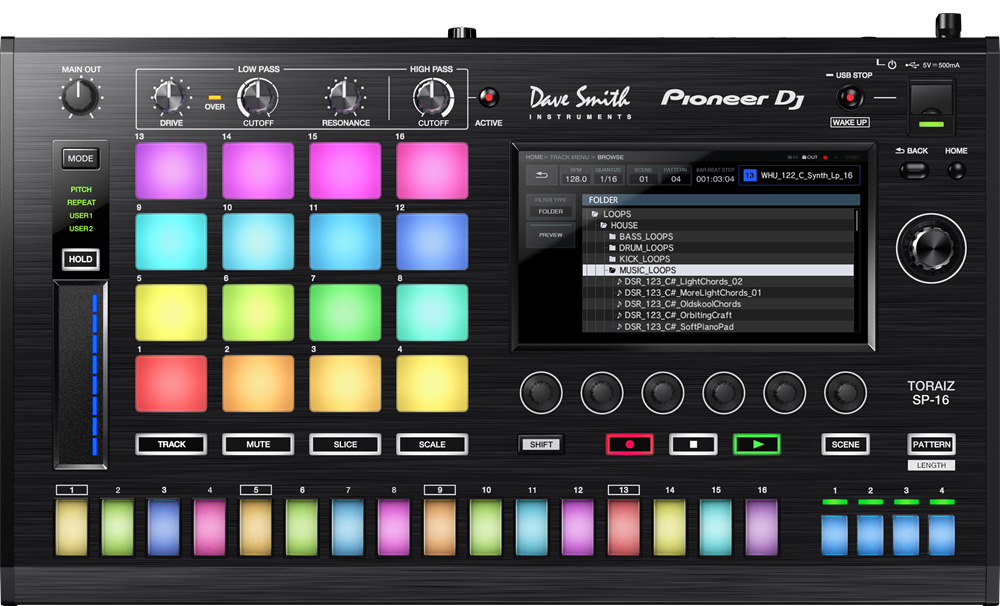Toggle step key 13 on the sequencer

click(624, 528)
